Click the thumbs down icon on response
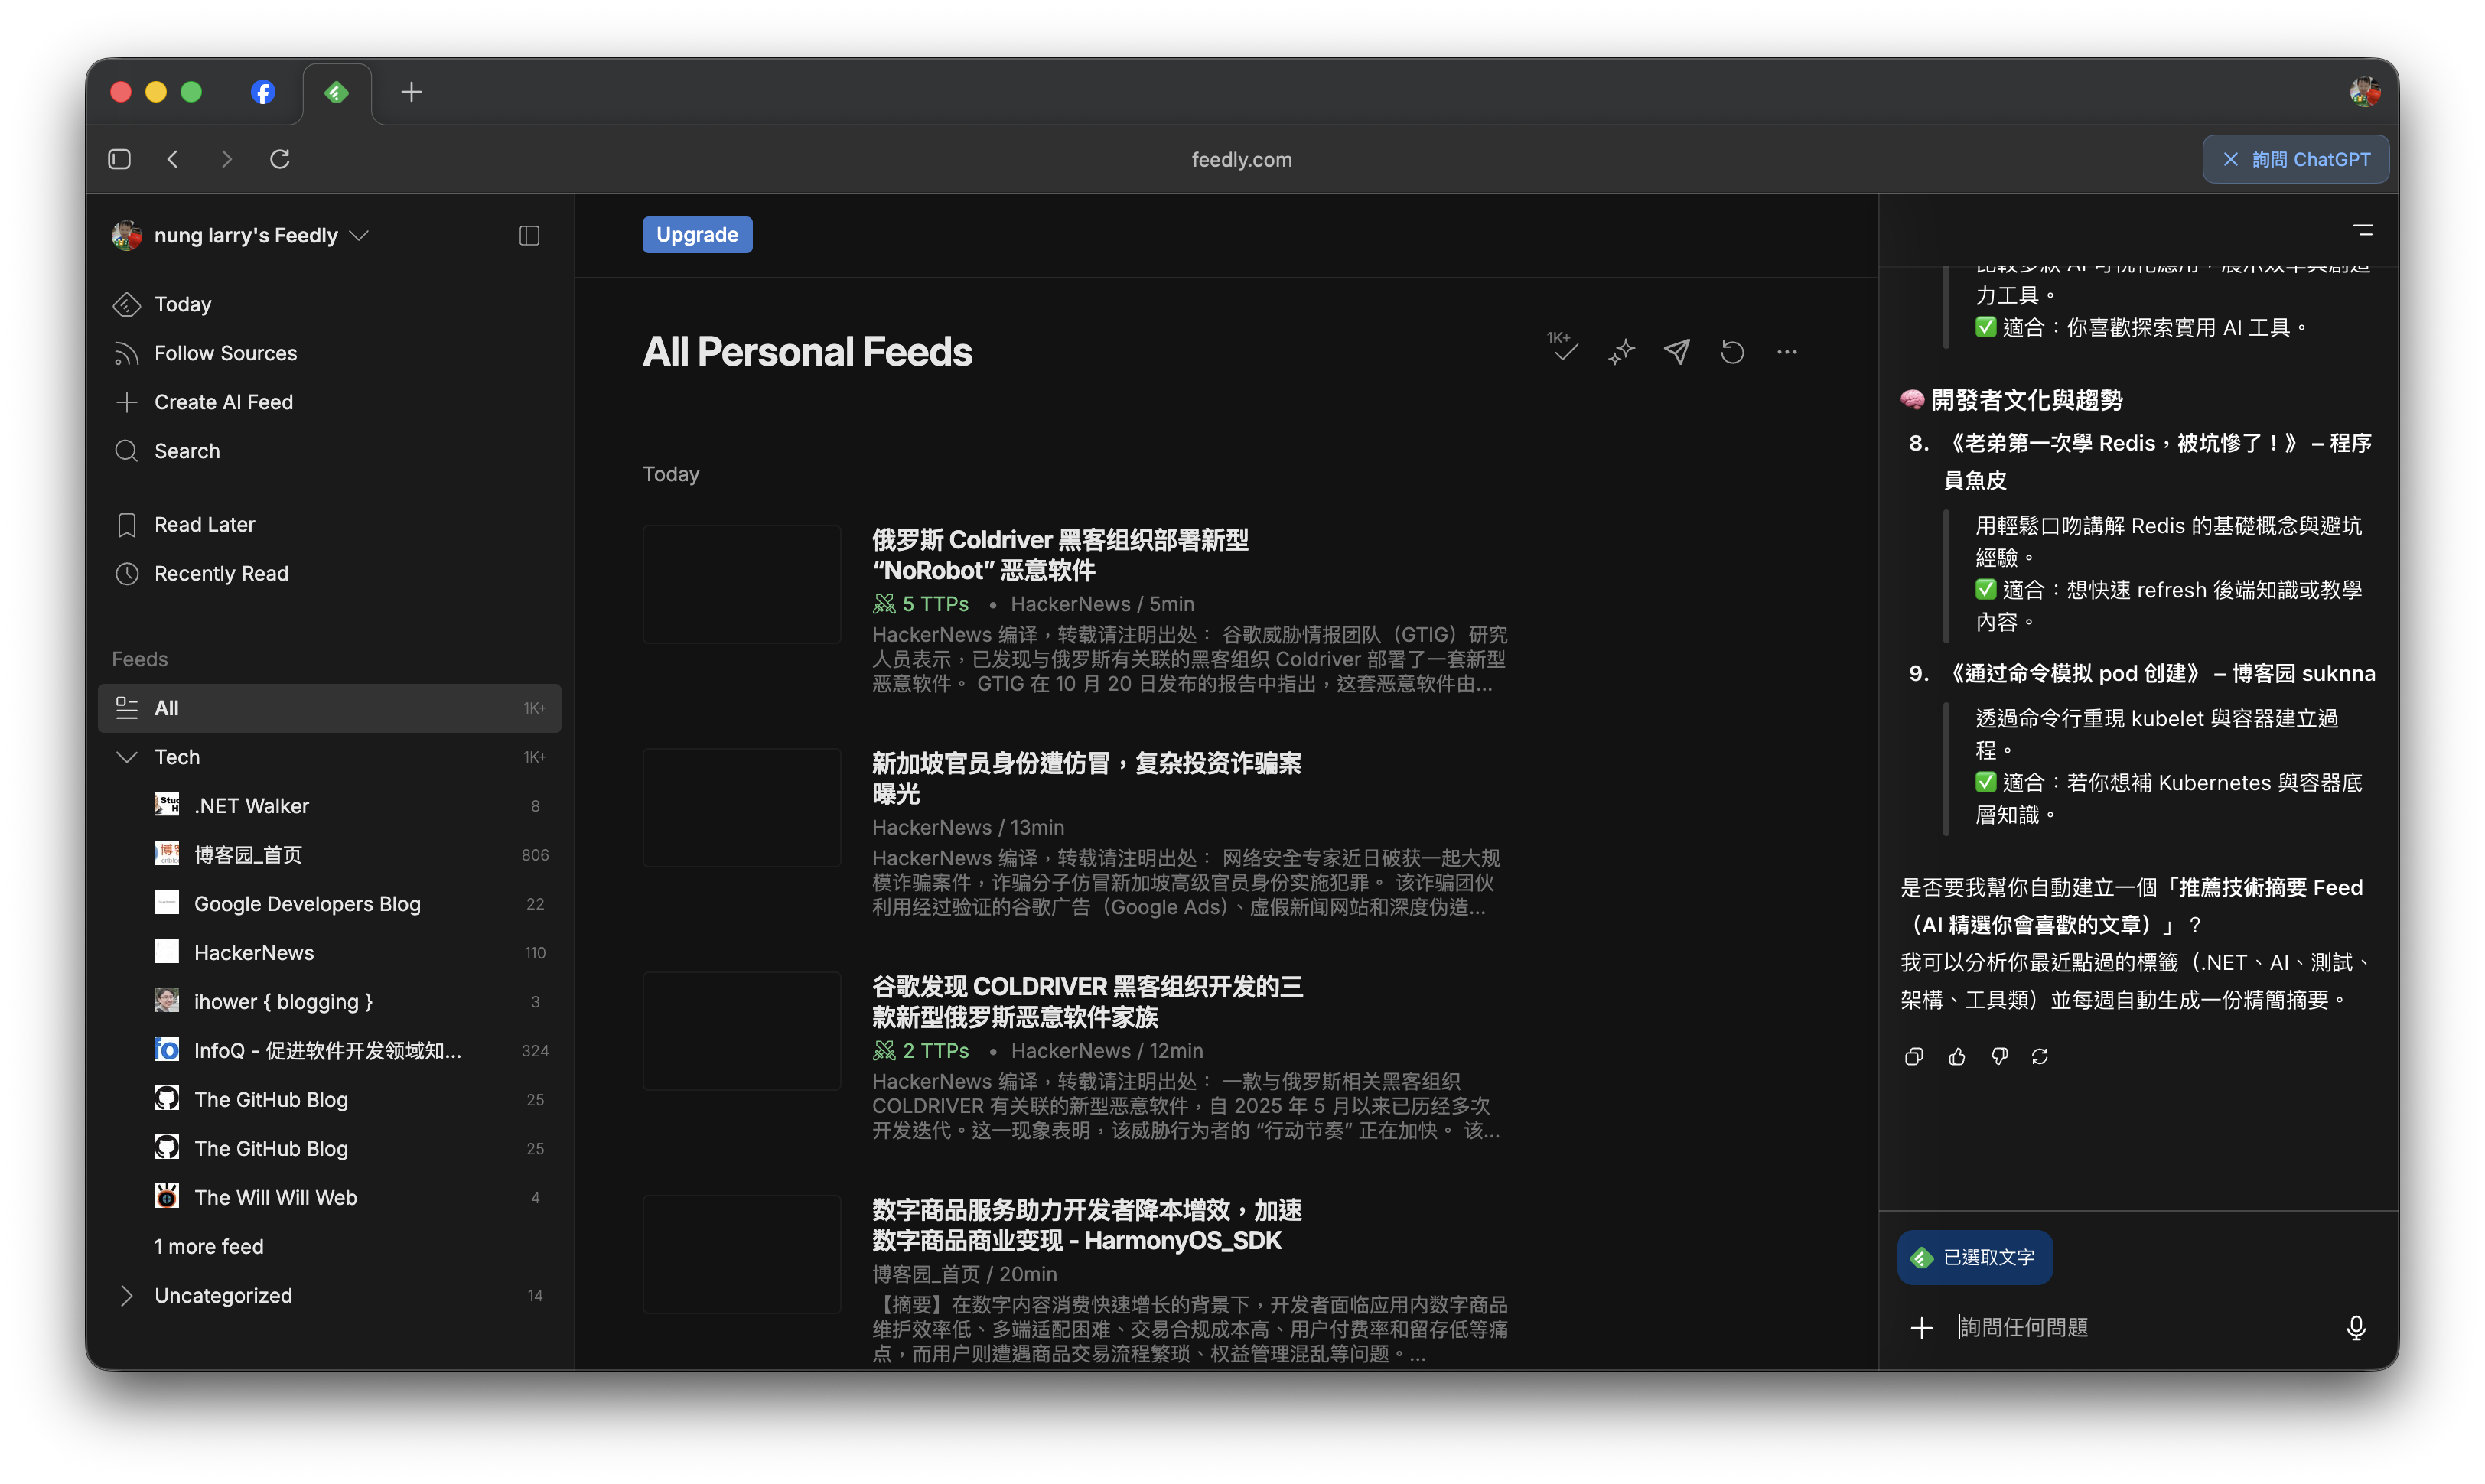Viewport: 2485px width, 1484px height. point(1999,1057)
